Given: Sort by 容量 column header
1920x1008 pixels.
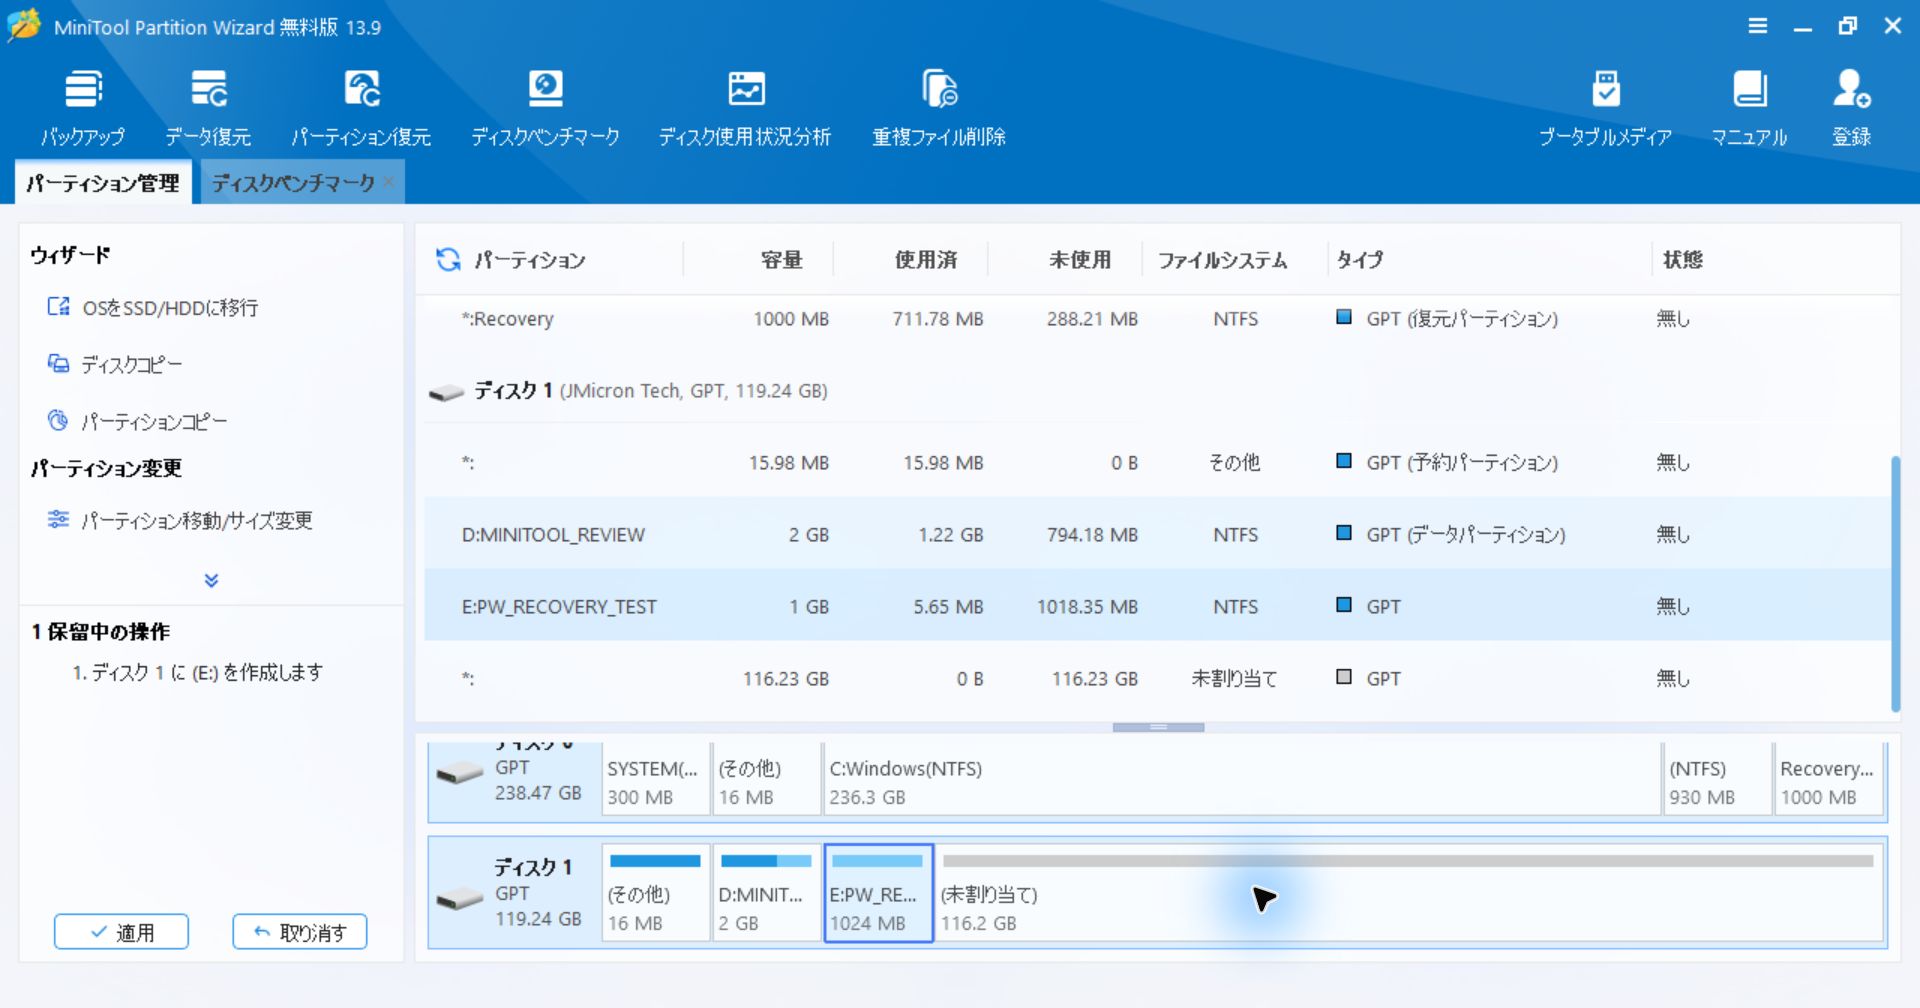Looking at the screenshot, I should [x=781, y=260].
